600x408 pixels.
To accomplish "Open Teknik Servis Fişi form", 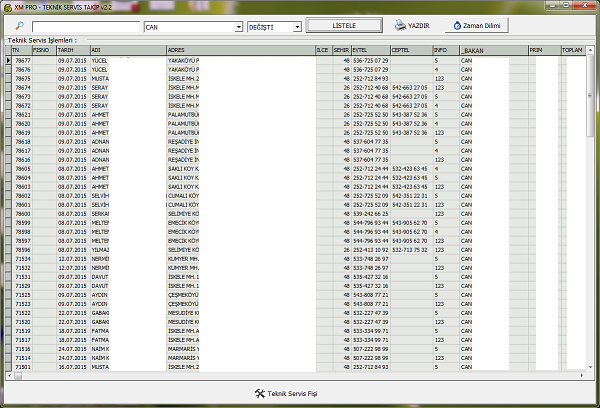I will [x=290, y=392].
